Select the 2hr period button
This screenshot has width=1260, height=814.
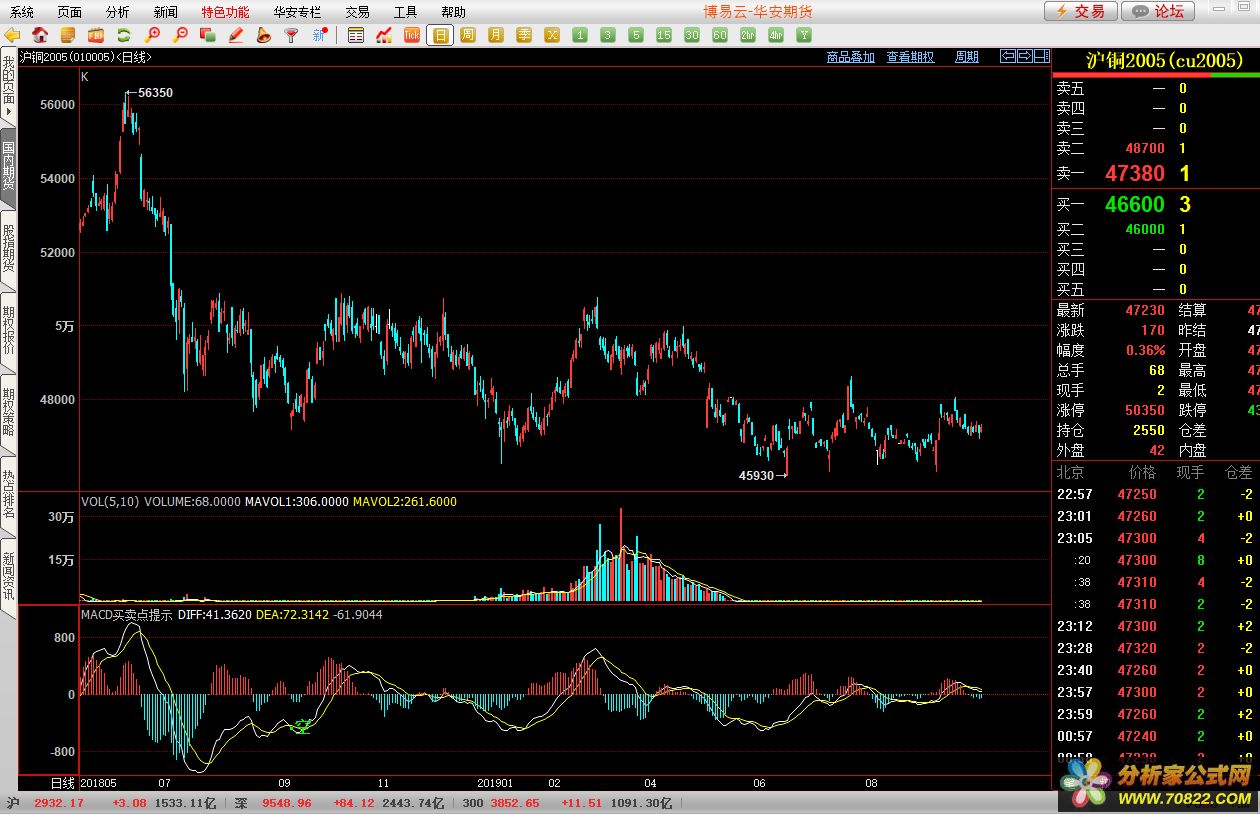click(748, 36)
